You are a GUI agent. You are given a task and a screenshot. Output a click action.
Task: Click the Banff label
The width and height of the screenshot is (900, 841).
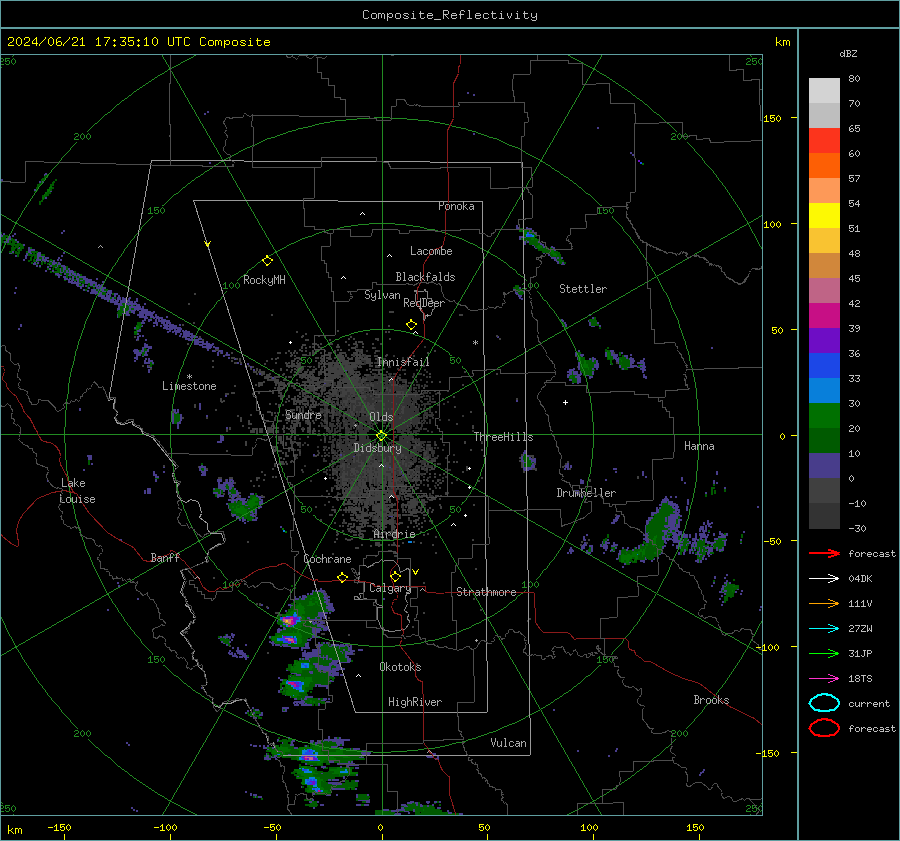[165, 557]
